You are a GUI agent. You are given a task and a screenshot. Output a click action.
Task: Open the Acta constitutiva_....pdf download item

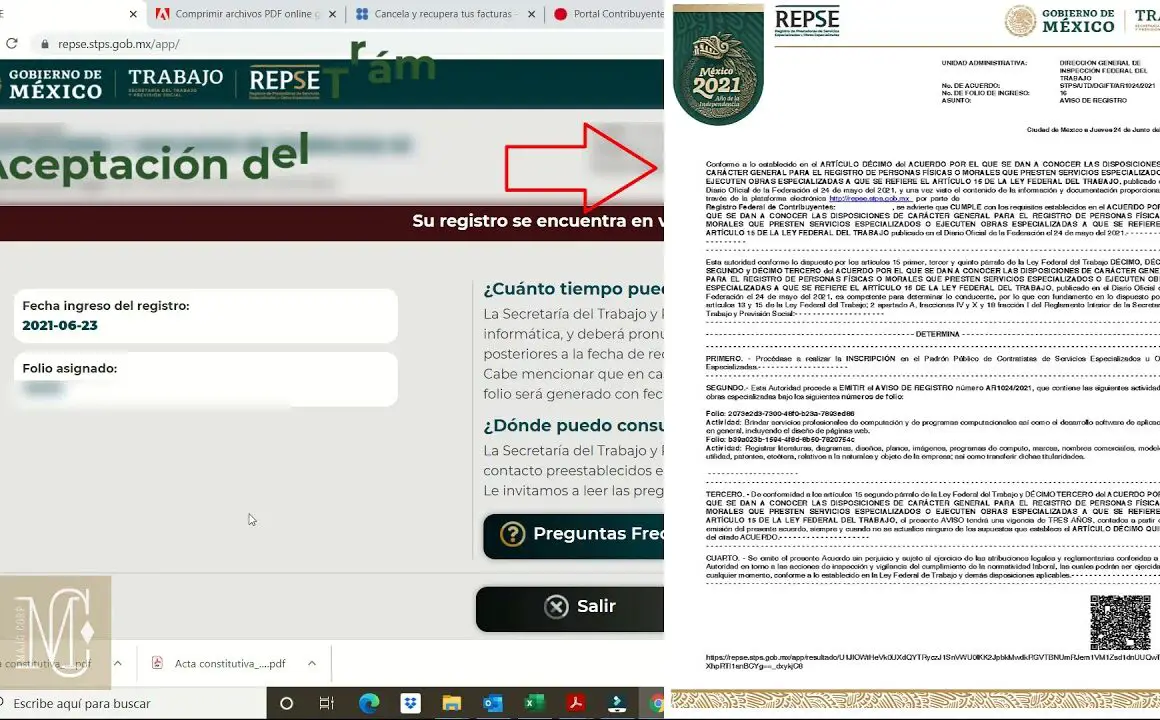pos(234,664)
